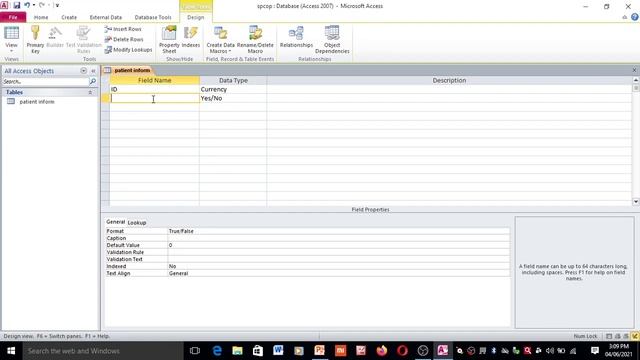This screenshot has width=640, height=360.
Task: Toggle the Property Sheet pane
Action: click(169, 39)
